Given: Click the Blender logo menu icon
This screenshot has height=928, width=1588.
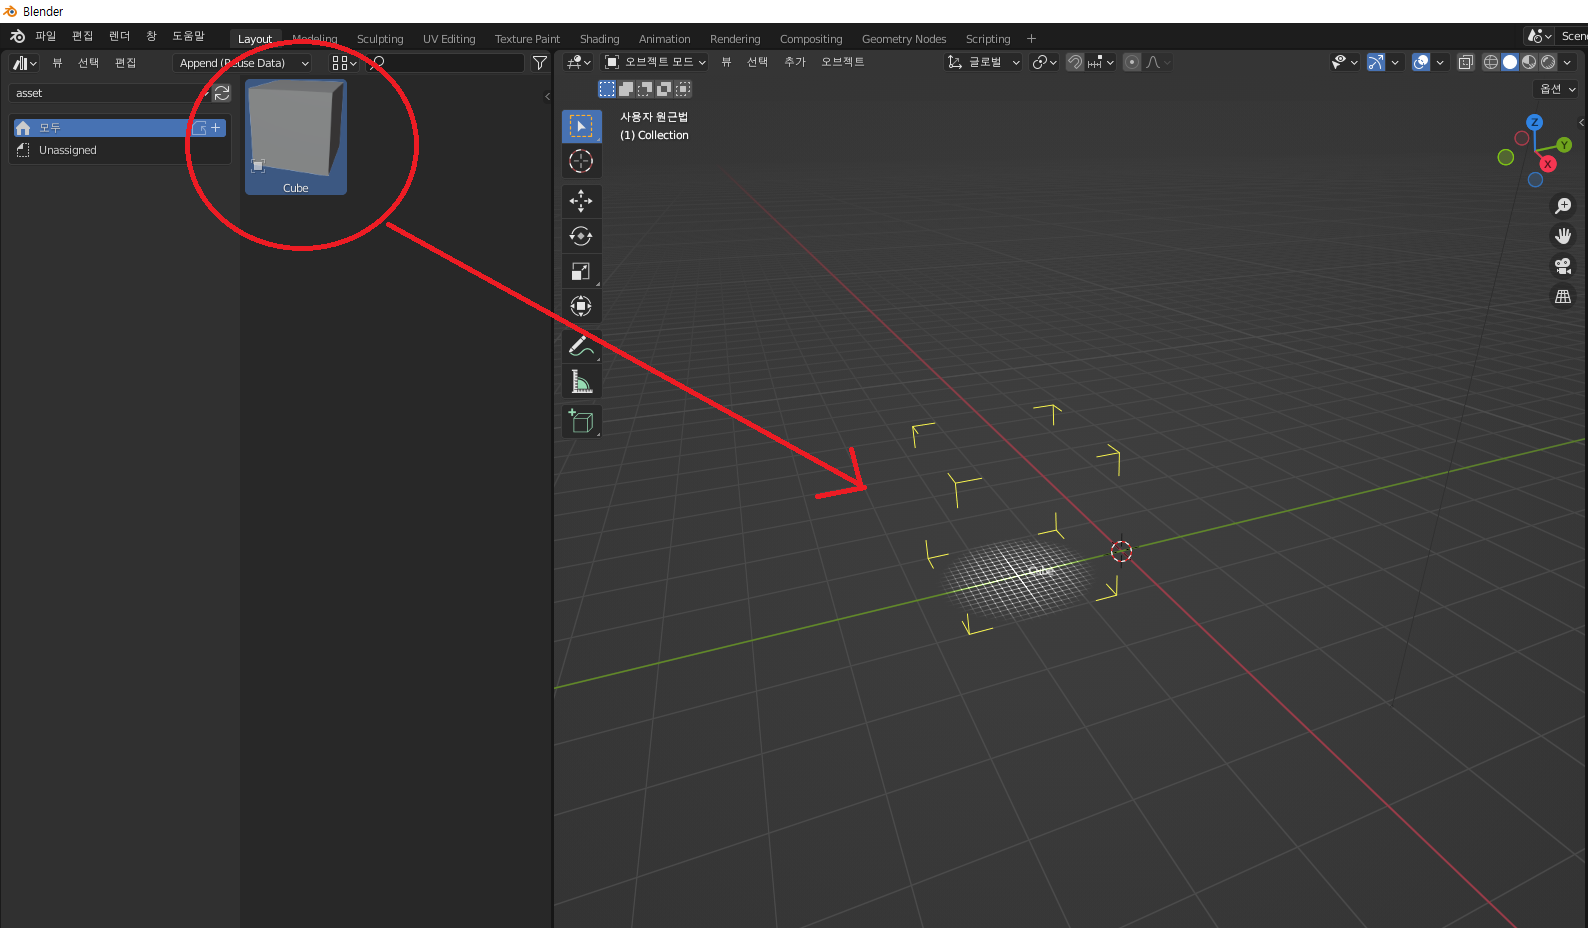Looking at the screenshot, I should click(17, 36).
